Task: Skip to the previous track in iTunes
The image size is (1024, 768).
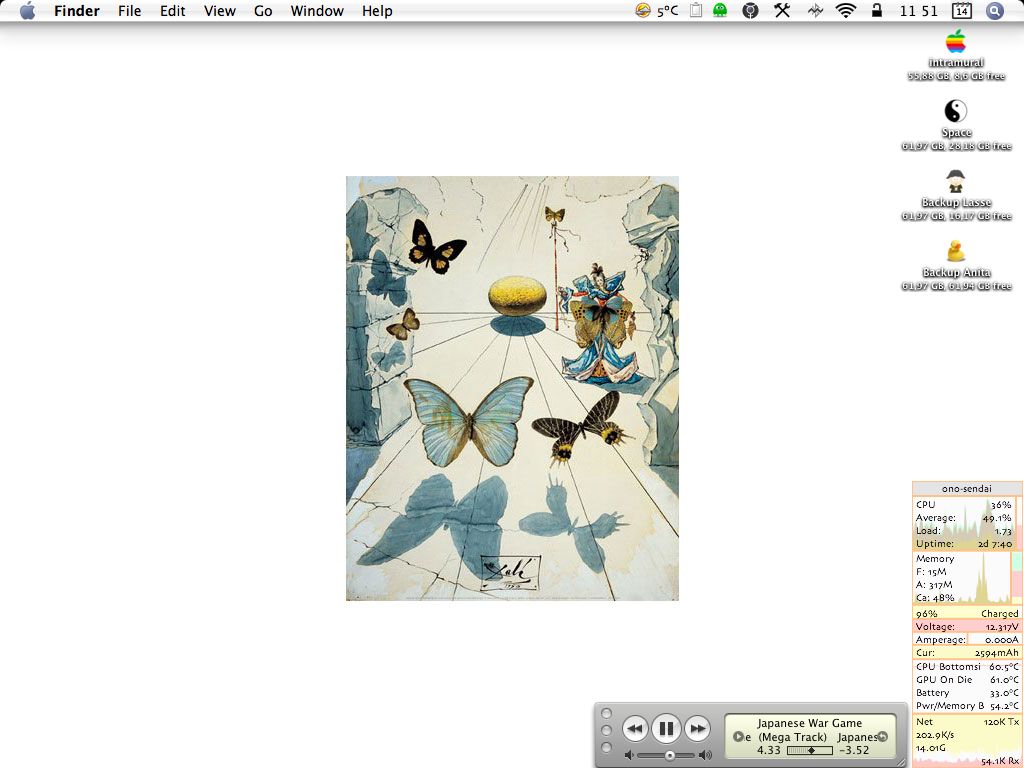Action: [x=635, y=728]
